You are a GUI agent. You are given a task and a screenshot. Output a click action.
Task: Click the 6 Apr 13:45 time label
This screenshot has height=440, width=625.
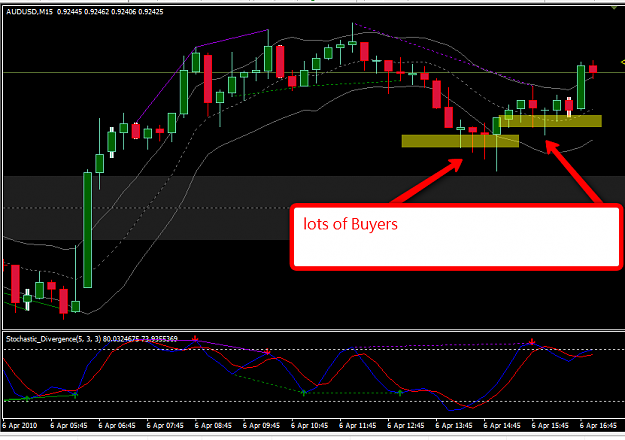click(454, 426)
